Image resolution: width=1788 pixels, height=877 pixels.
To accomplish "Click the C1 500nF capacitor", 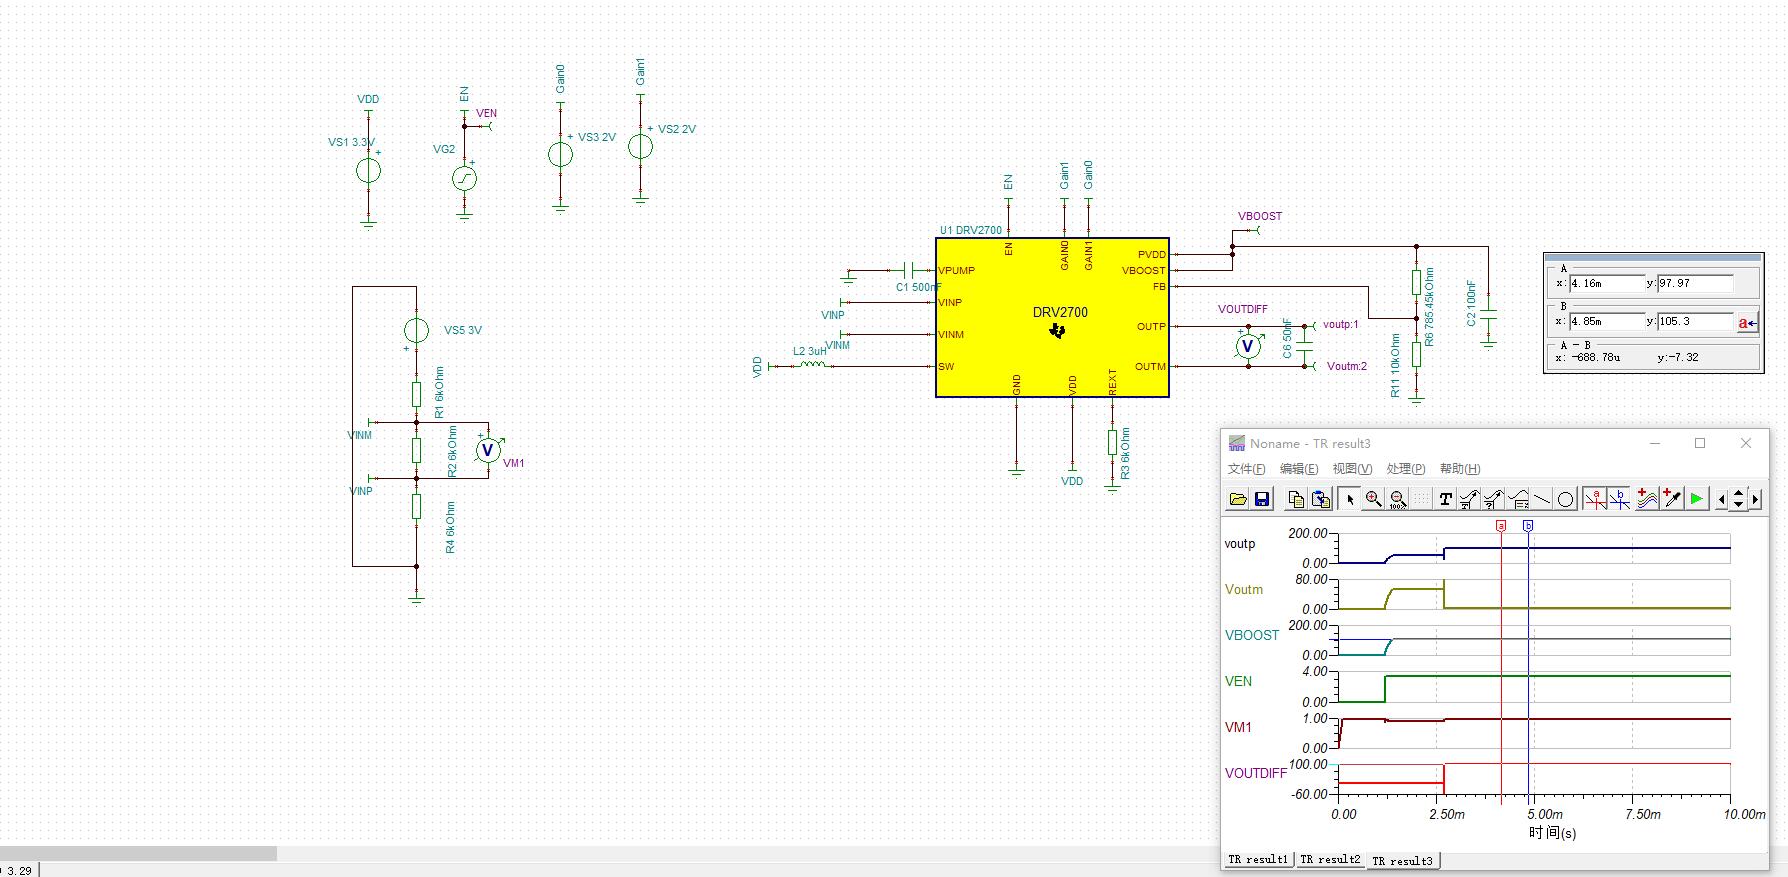I will pos(910,270).
